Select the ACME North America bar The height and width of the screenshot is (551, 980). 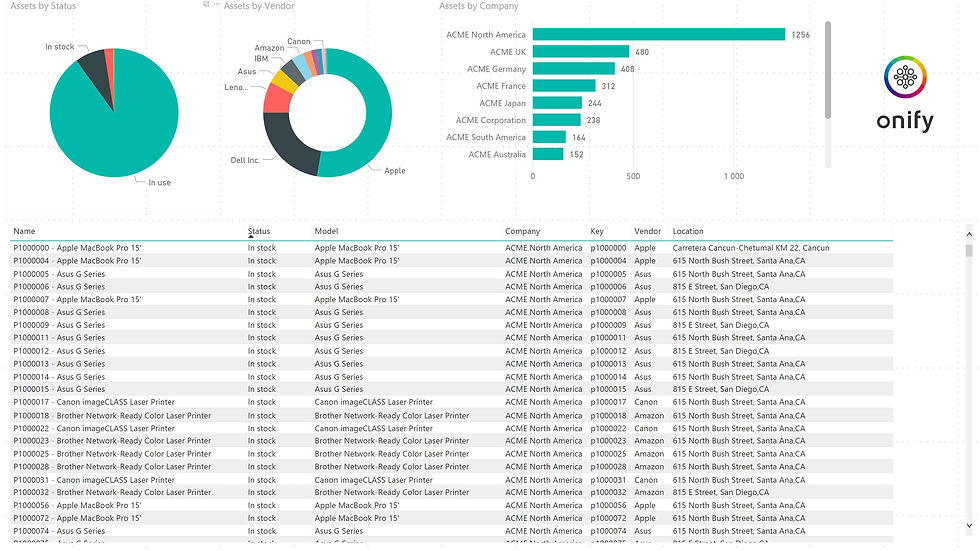tap(659, 34)
